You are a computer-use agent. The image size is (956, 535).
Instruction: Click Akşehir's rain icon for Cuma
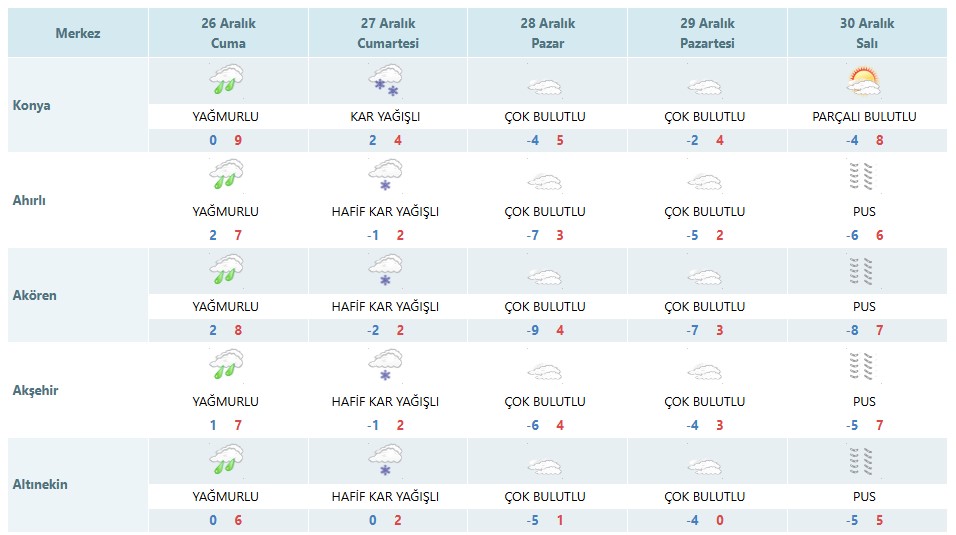[226, 365]
